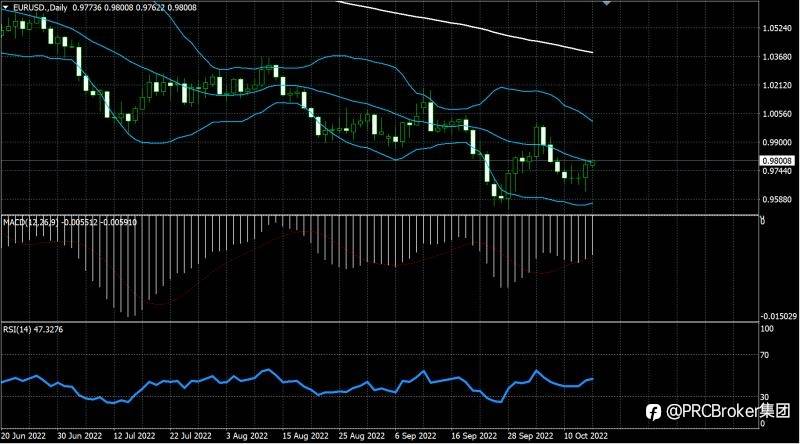The image size is (800, 444).
Task: Click the RSI(14) 47.3276 indicator label
Action: click(33, 330)
